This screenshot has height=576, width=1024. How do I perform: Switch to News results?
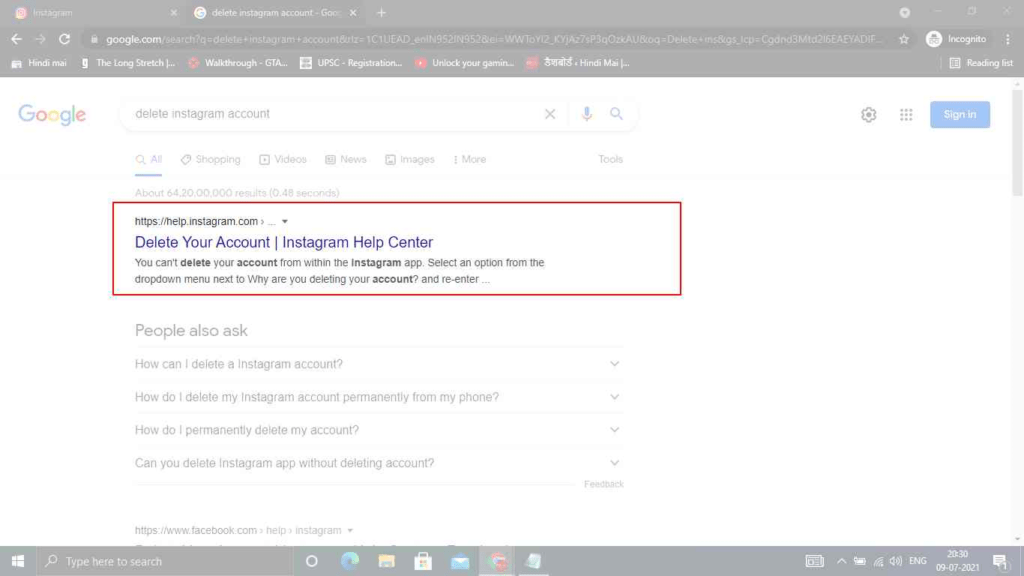346,159
